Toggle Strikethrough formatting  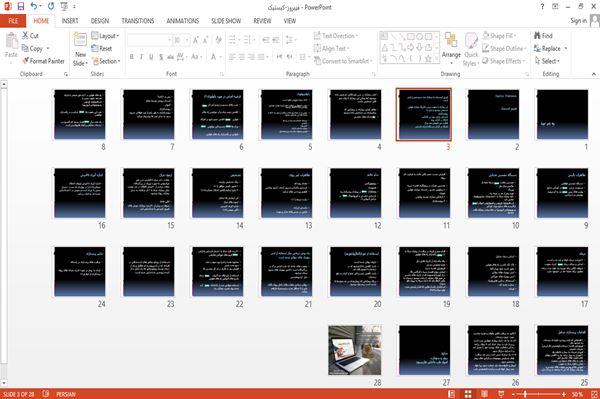click(171, 57)
